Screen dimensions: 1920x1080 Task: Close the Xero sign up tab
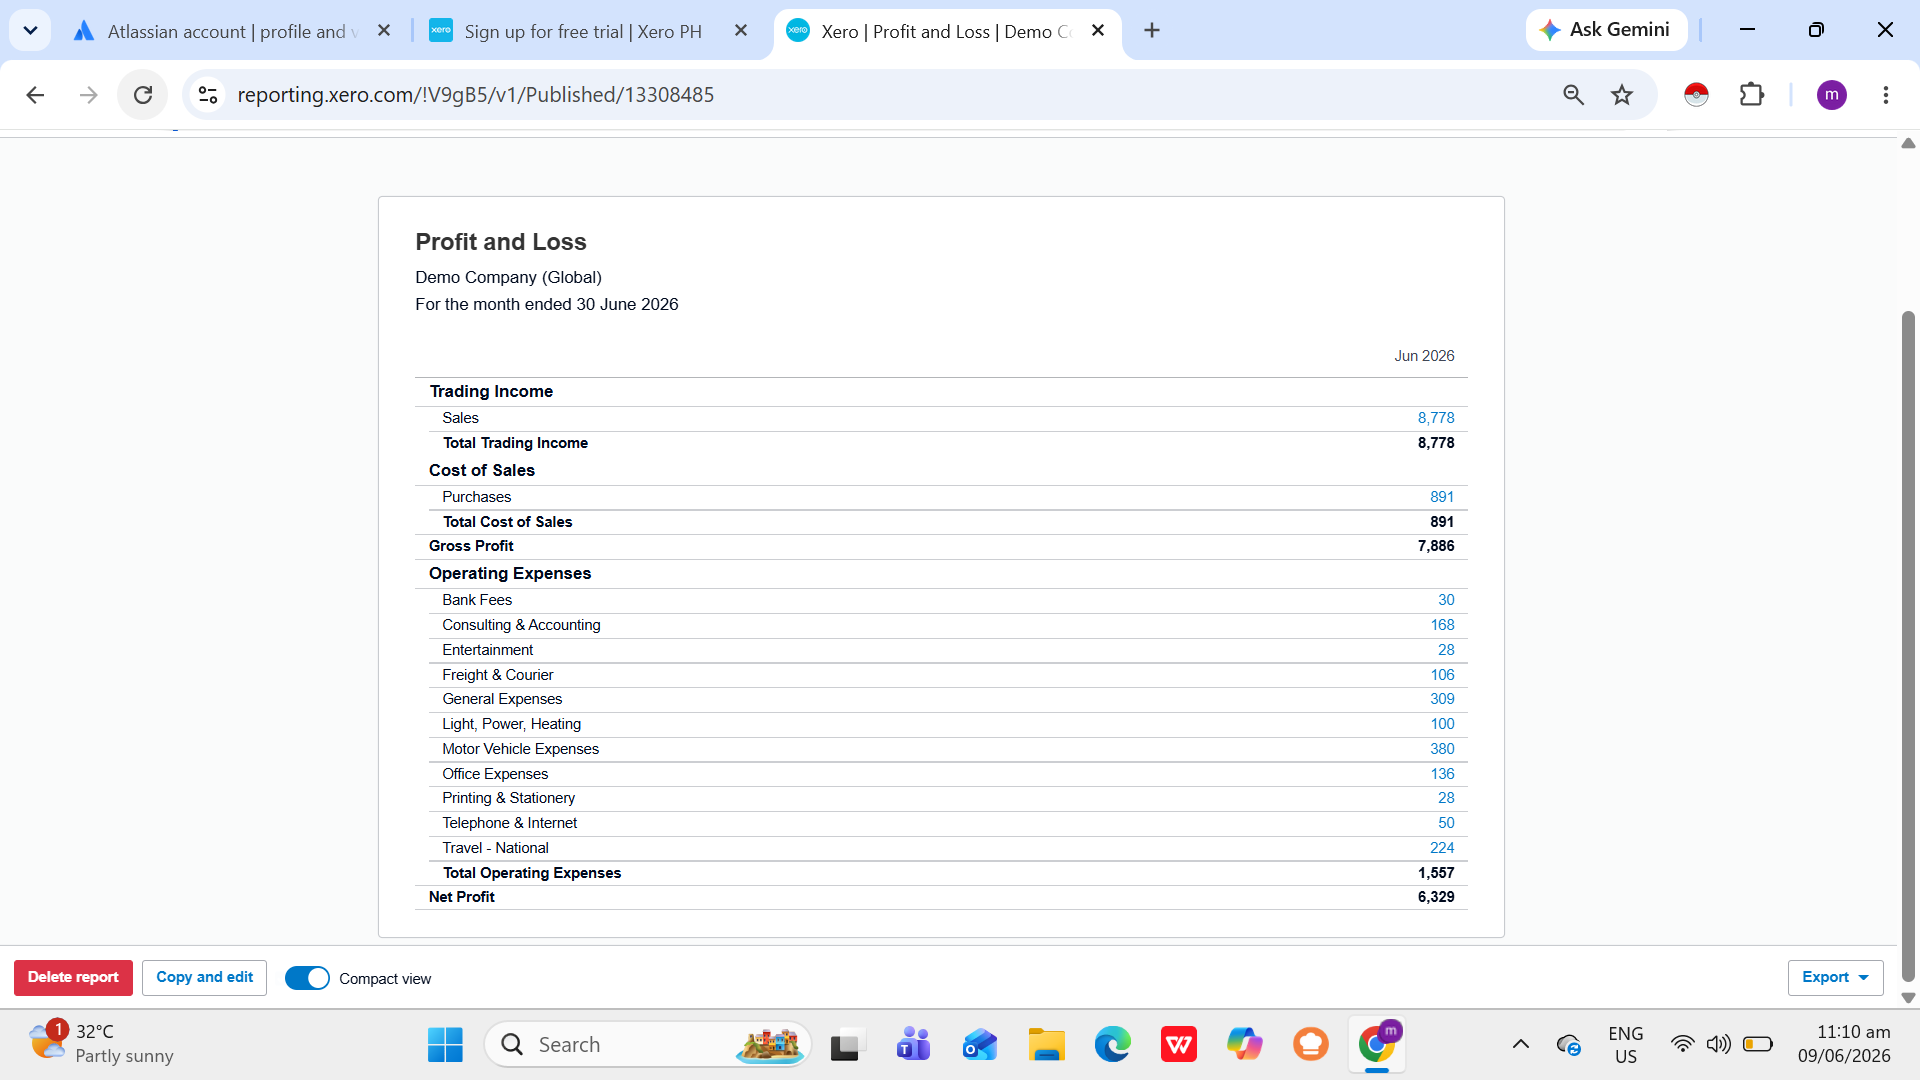pos(741,31)
